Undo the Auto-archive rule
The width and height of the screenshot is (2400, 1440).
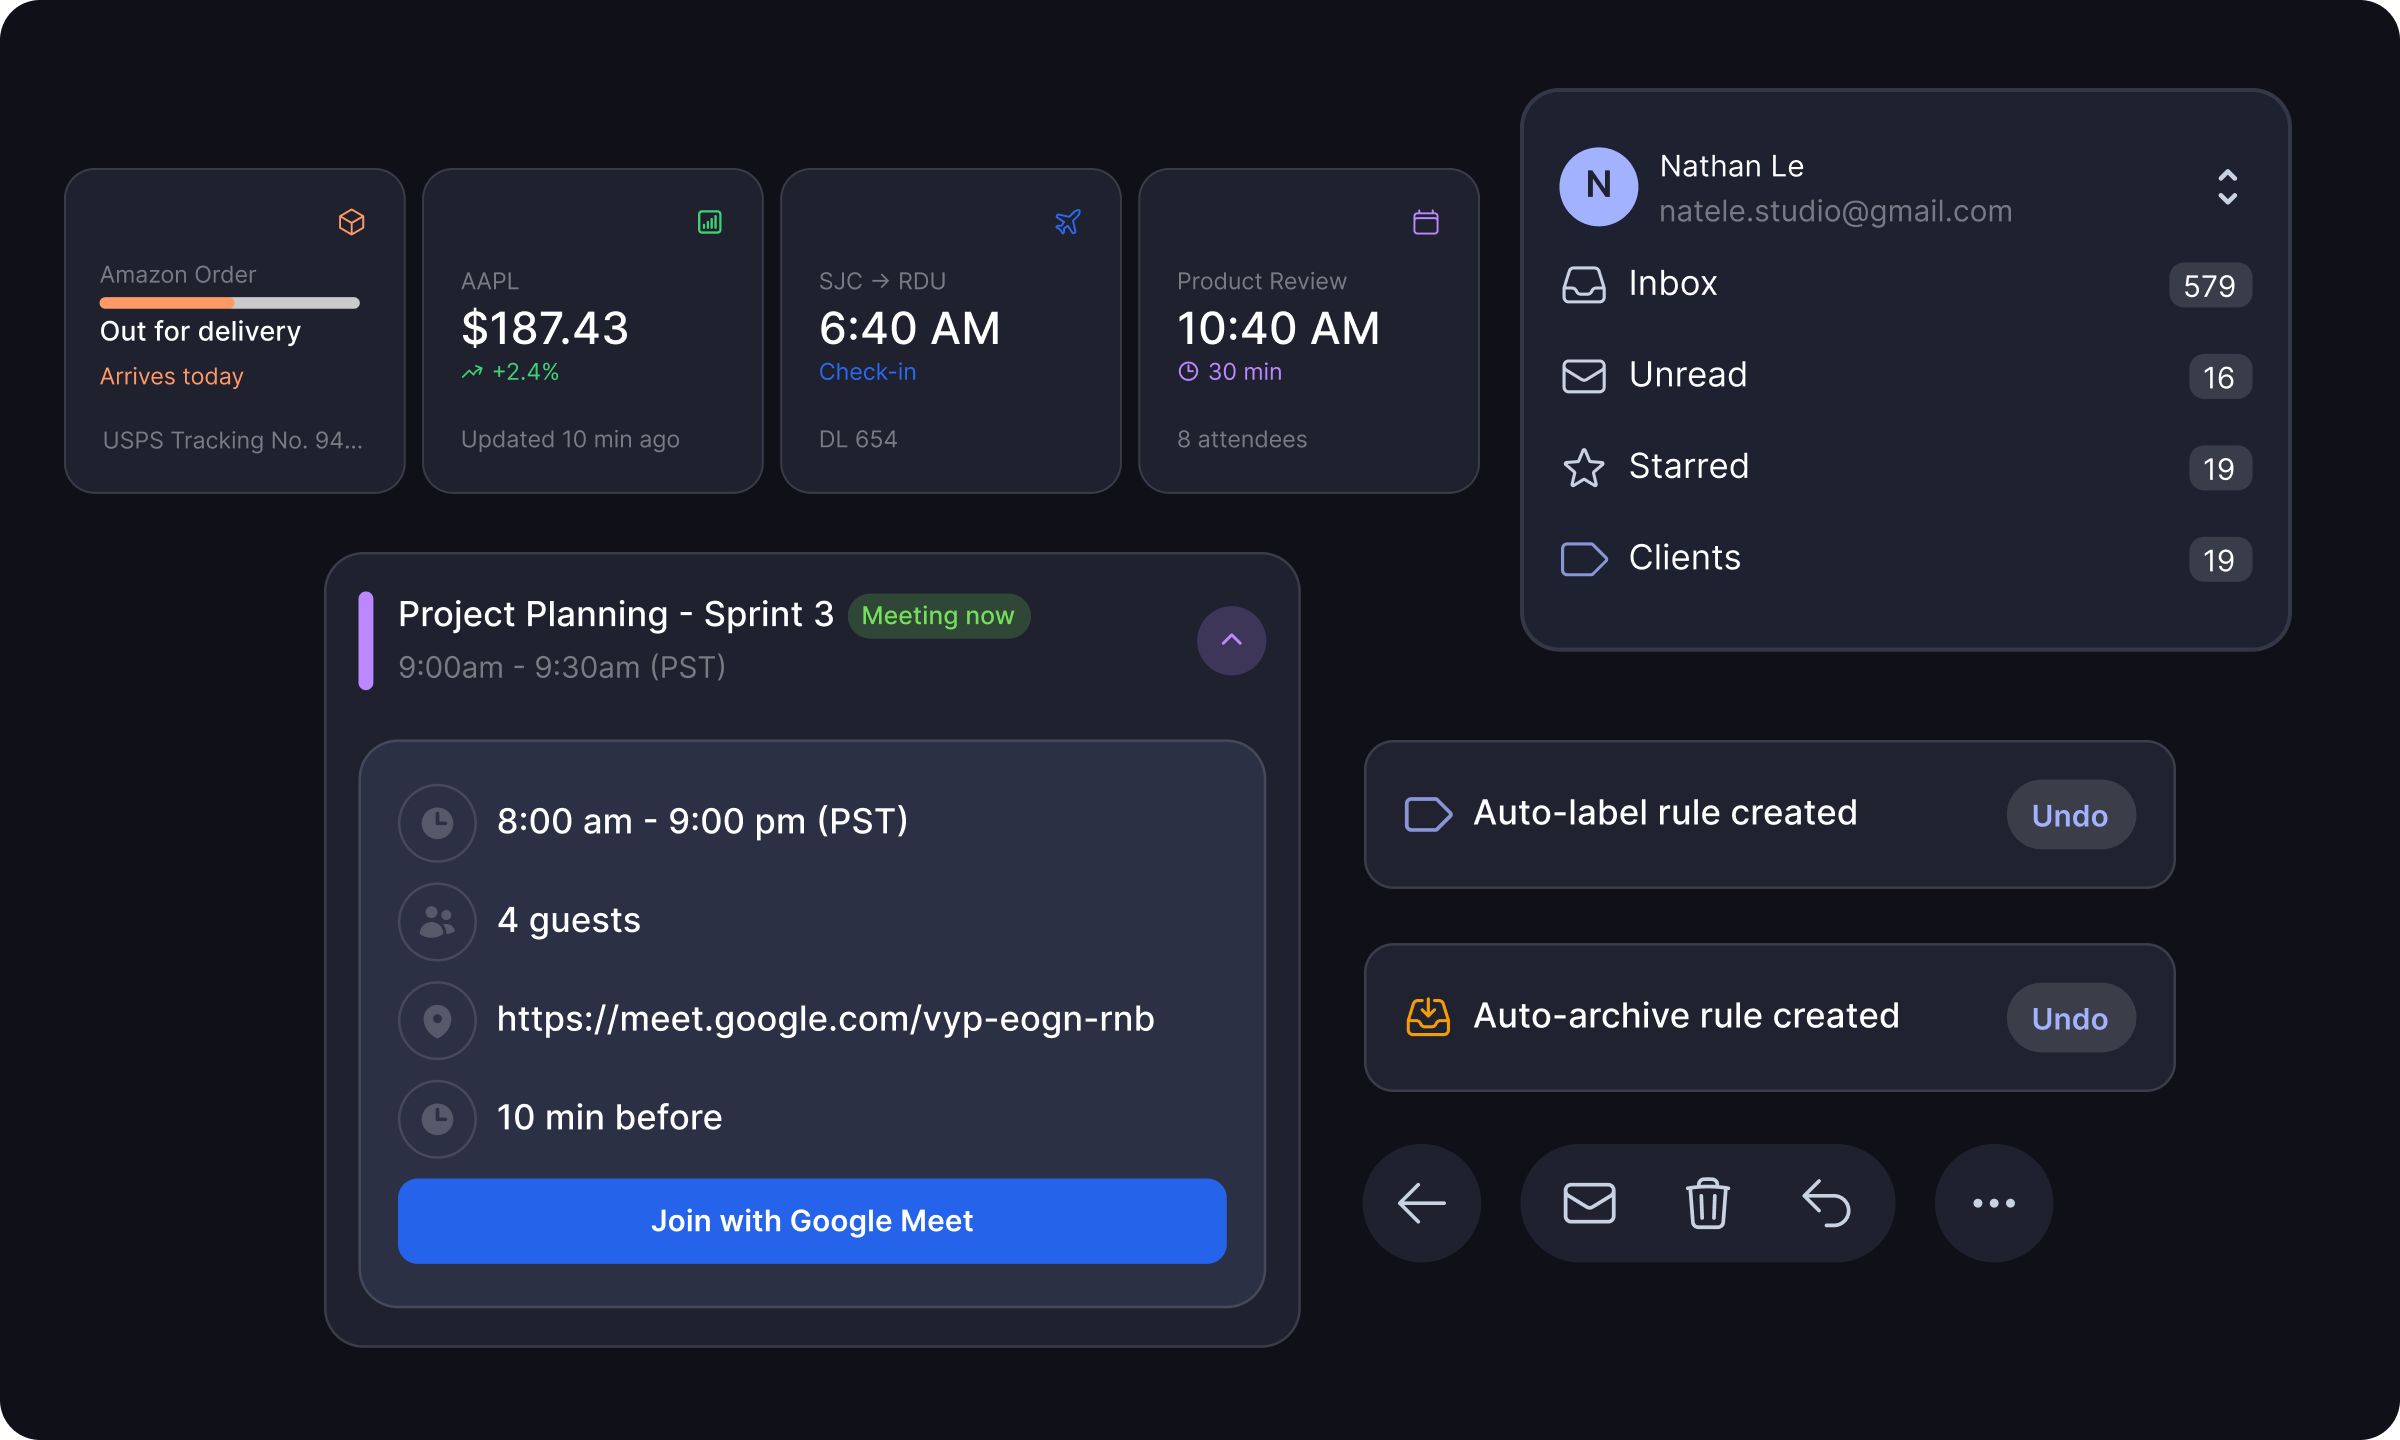pyautogui.click(x=2070, y=1018)
